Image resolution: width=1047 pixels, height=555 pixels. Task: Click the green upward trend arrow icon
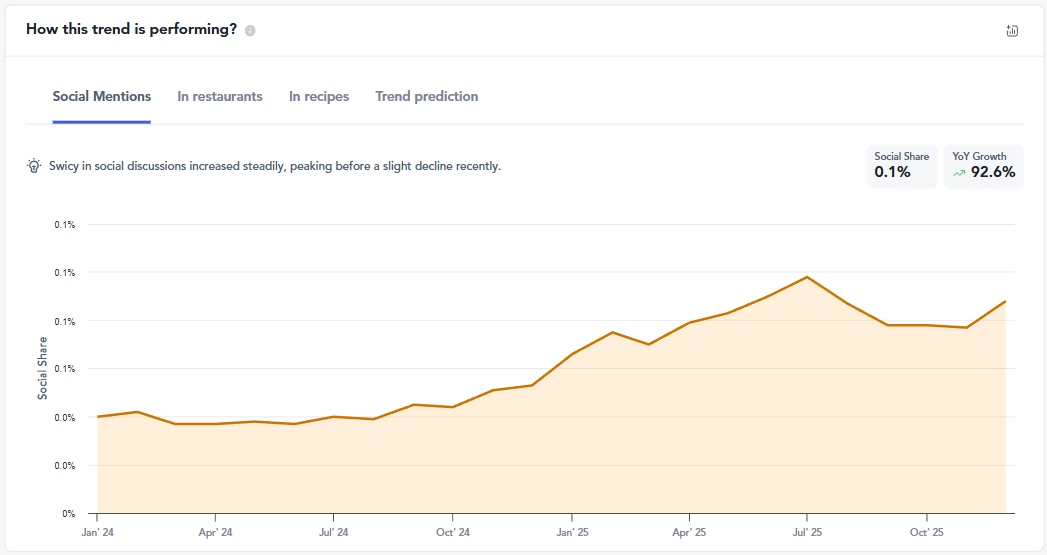tap(959, 173)
